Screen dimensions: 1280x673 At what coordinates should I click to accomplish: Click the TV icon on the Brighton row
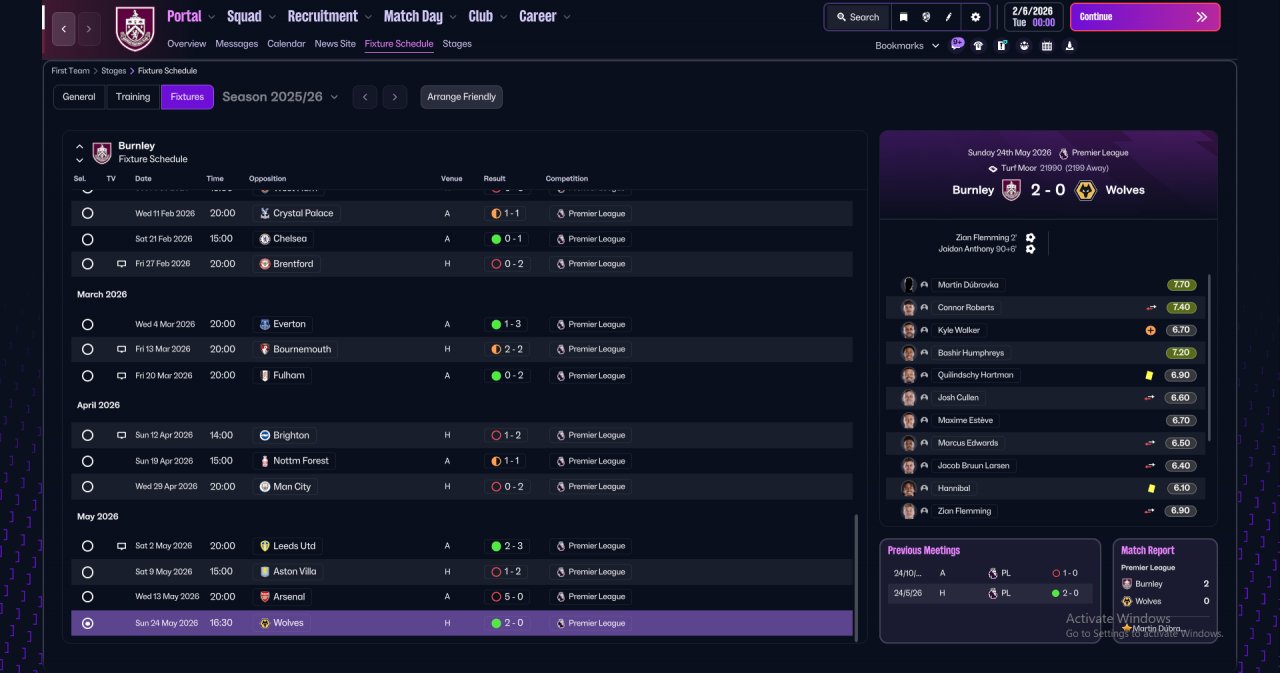[121, 435]
